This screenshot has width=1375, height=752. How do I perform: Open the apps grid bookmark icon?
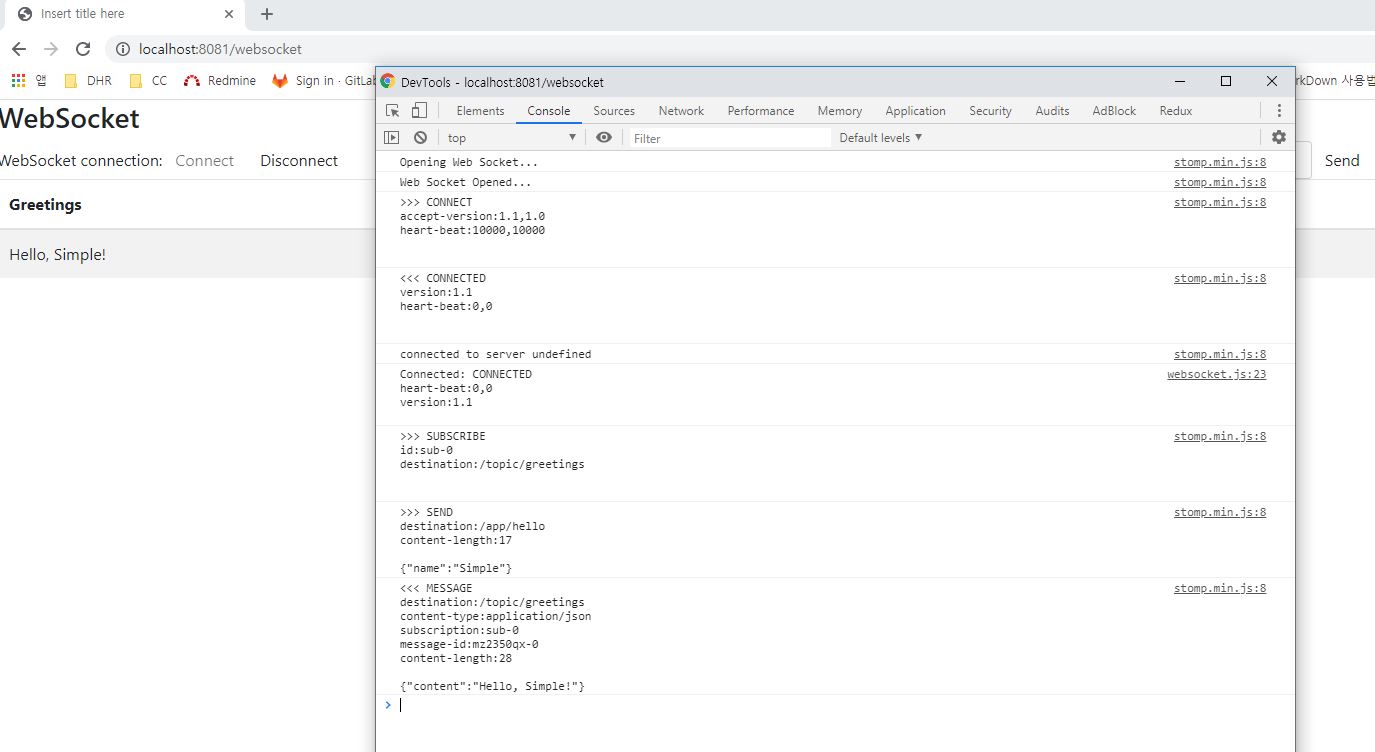click(x=18, y=81)
